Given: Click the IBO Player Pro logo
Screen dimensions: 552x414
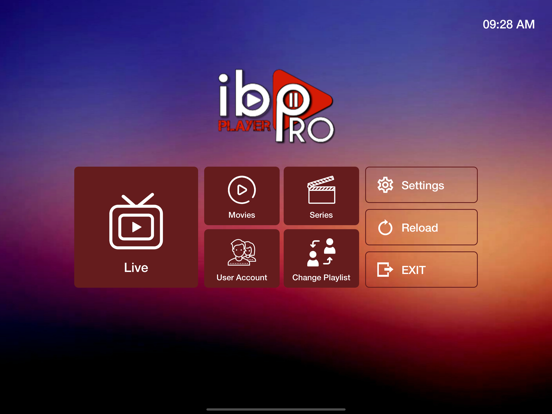Looking at the screenshot, I should pyautogui.click(x=276, y=106).
